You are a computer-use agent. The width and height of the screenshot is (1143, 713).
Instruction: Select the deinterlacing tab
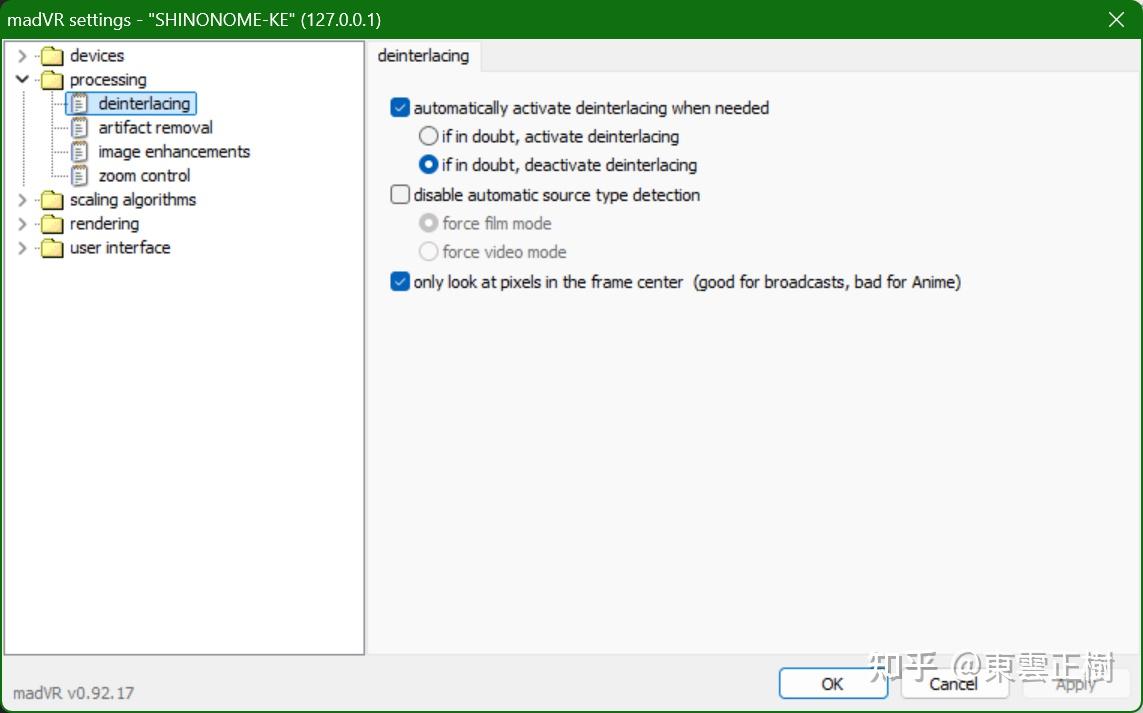(x=424, y=56)
